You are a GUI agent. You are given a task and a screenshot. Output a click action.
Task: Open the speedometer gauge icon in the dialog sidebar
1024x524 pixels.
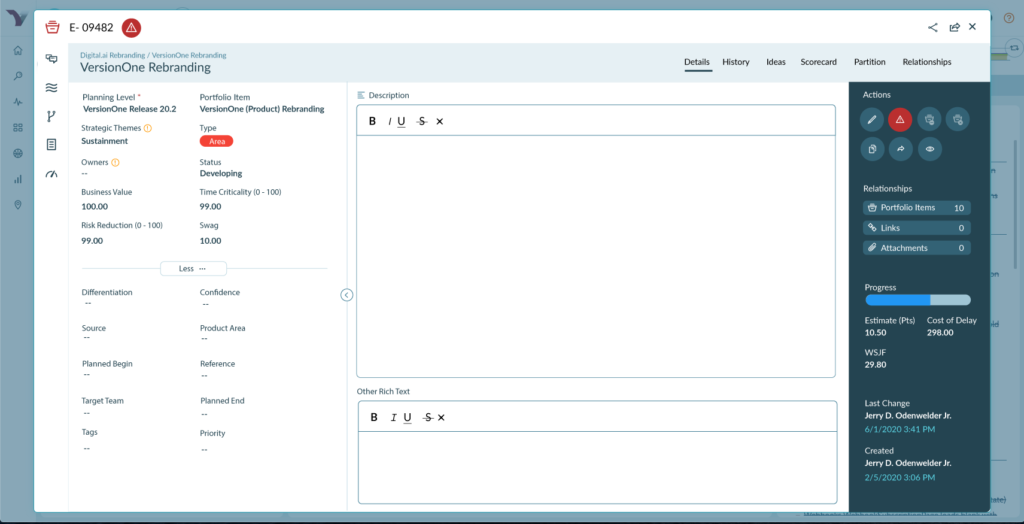coord(52,174)
